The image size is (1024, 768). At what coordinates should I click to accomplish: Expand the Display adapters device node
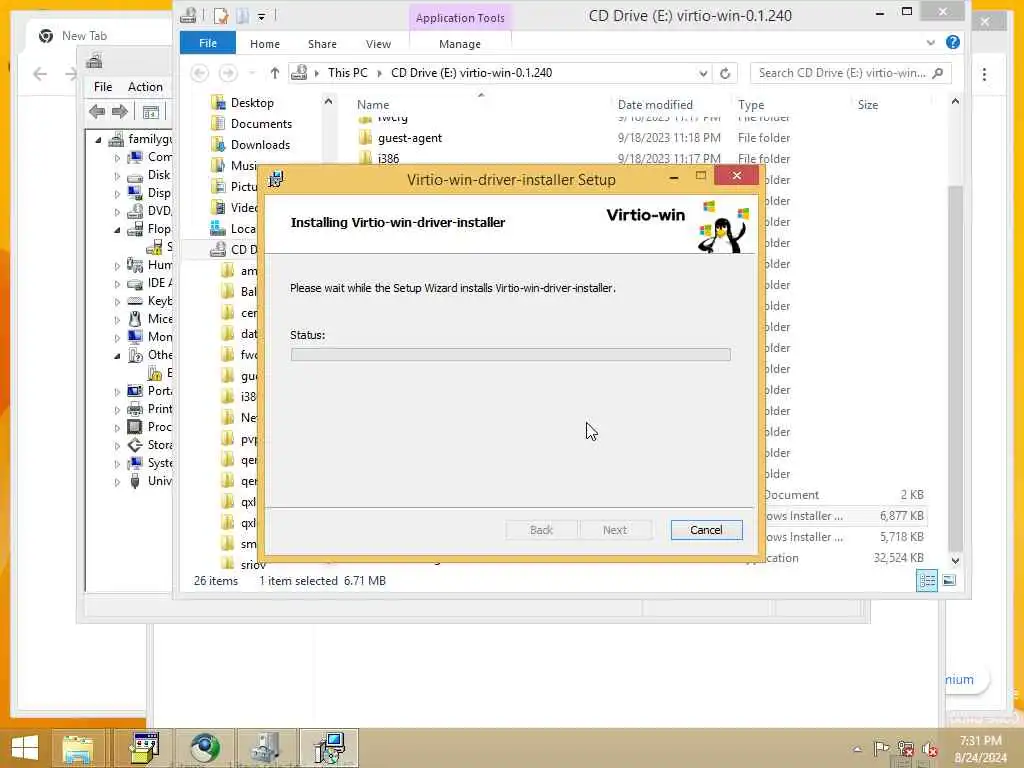[x=117, y=194]
